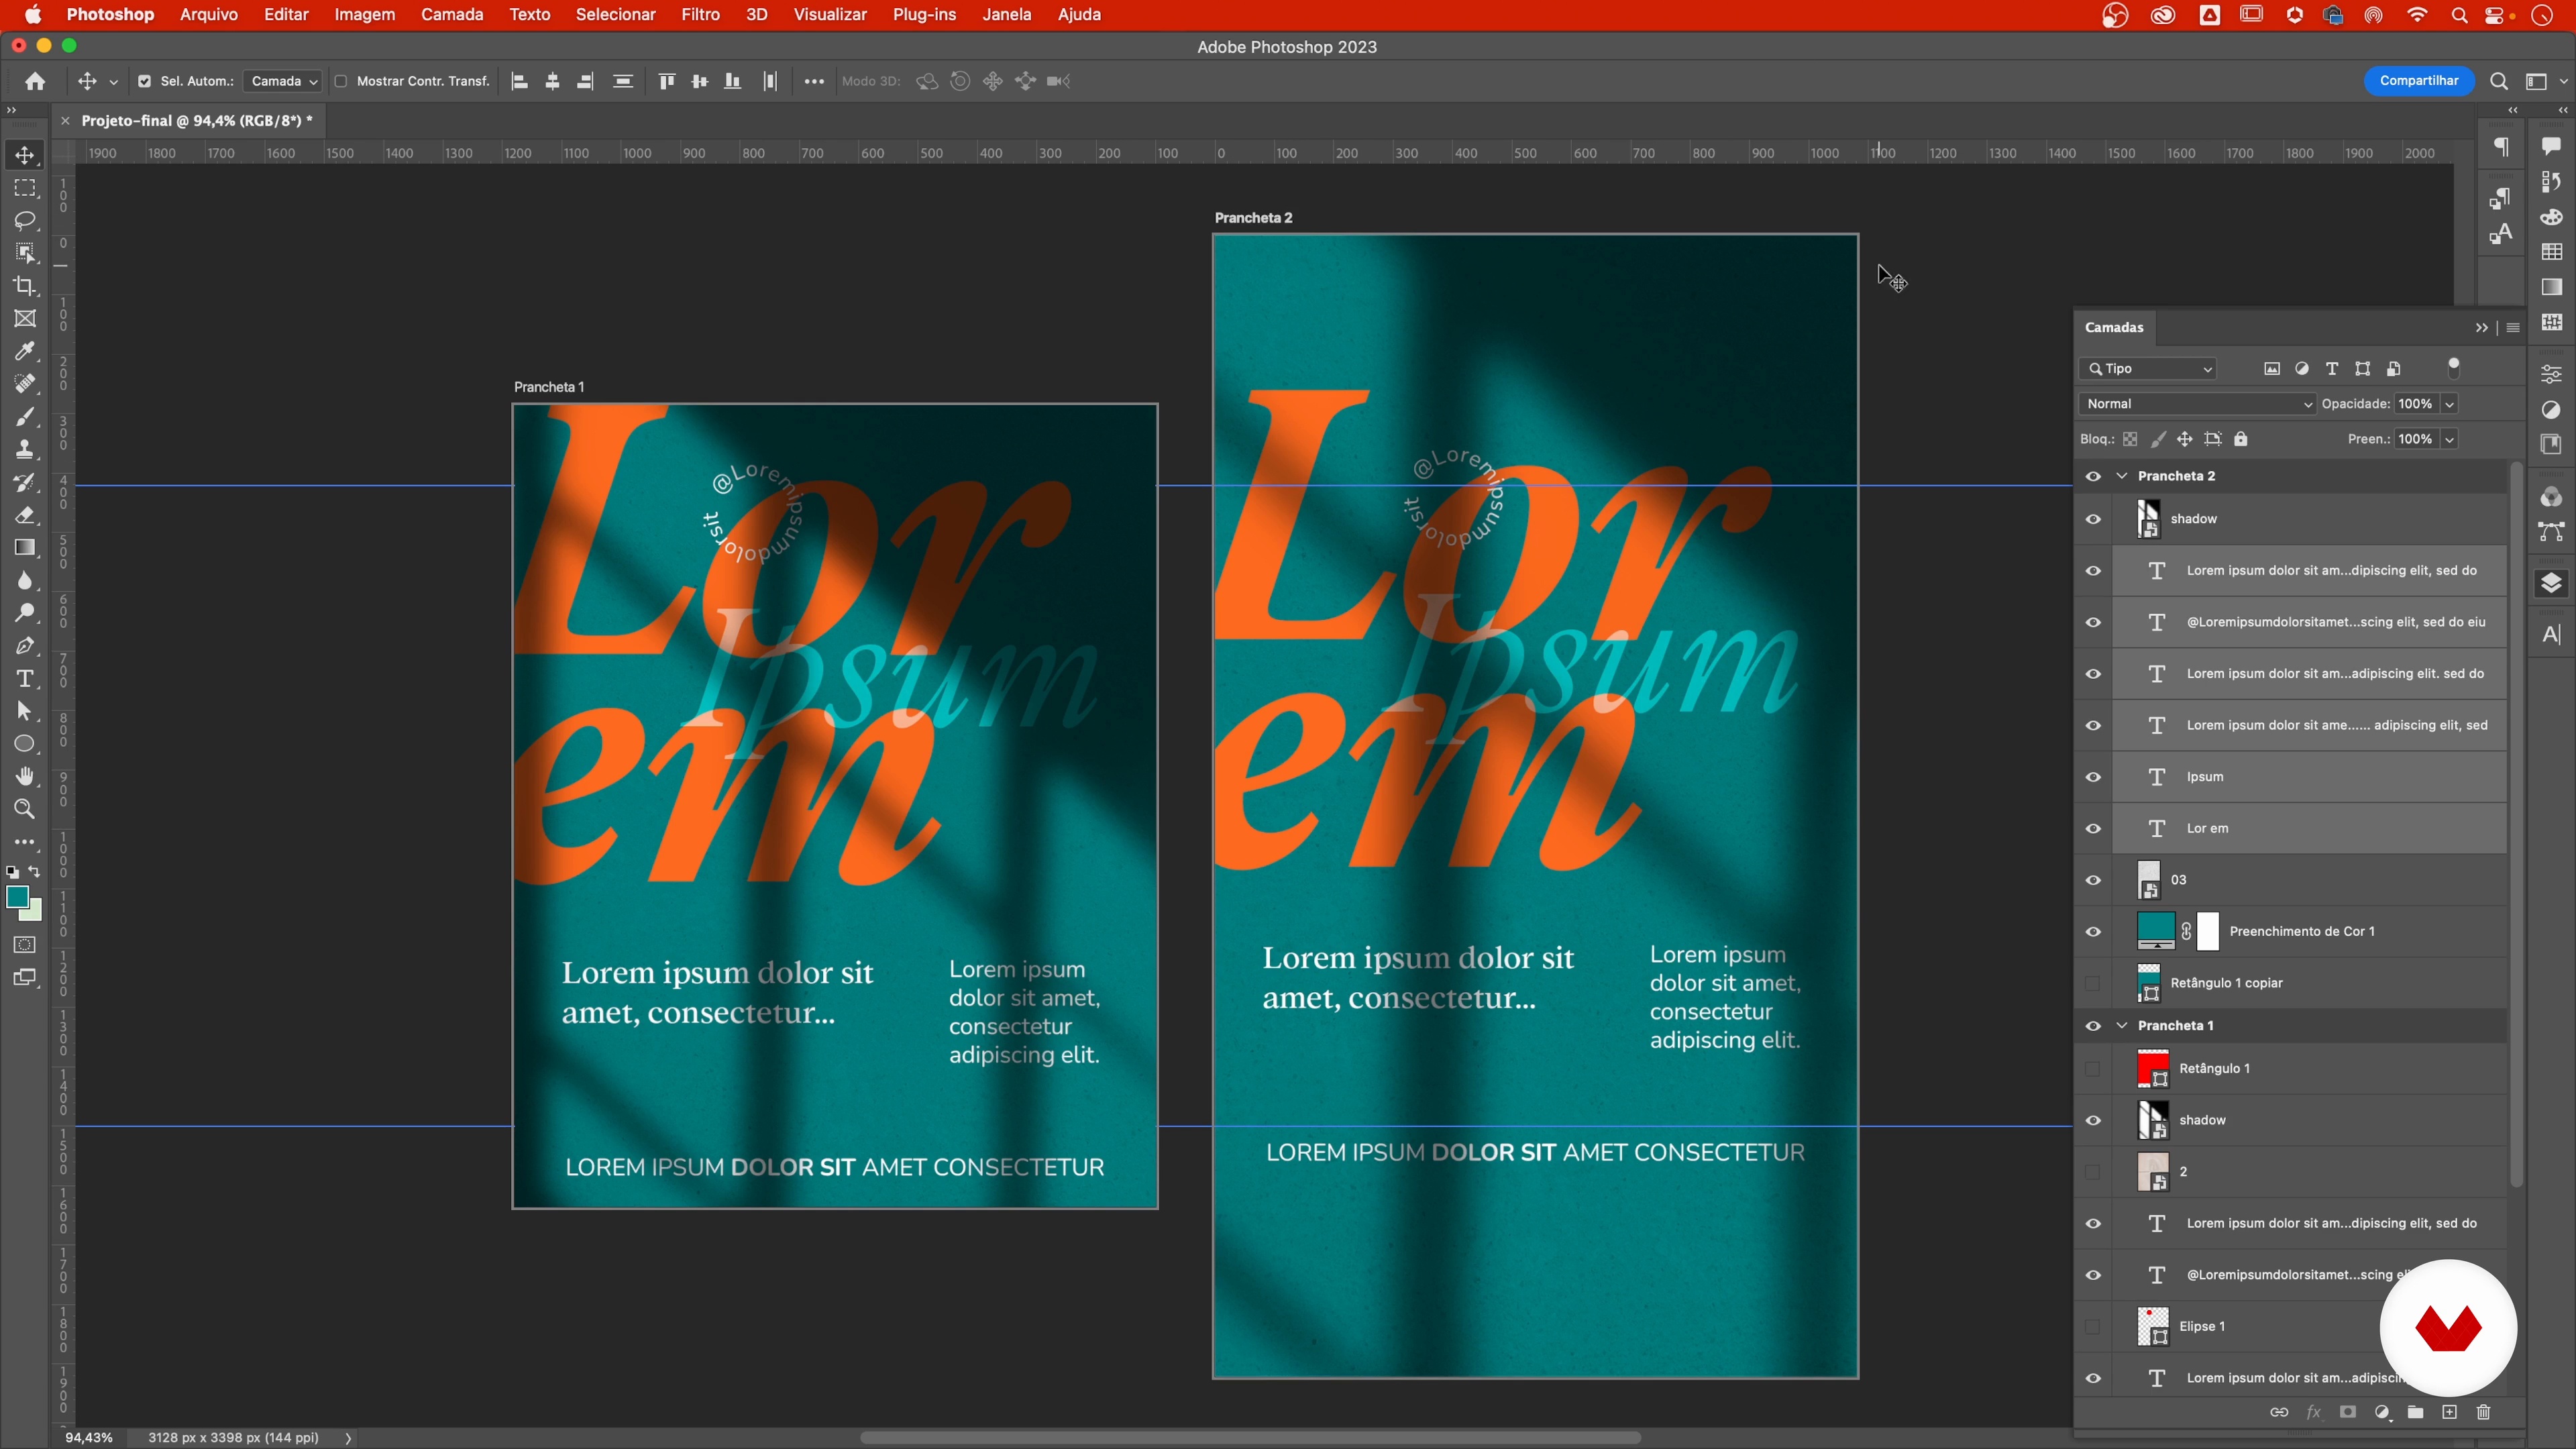Add a layer mask icon

[x=2347, y=1412]
